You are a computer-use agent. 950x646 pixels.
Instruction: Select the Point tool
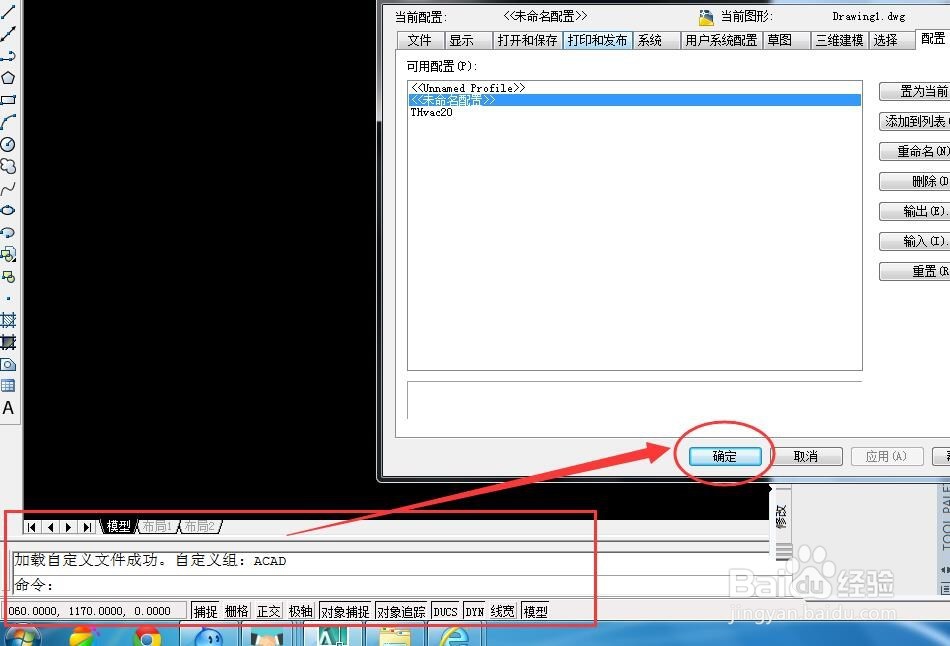8,298
